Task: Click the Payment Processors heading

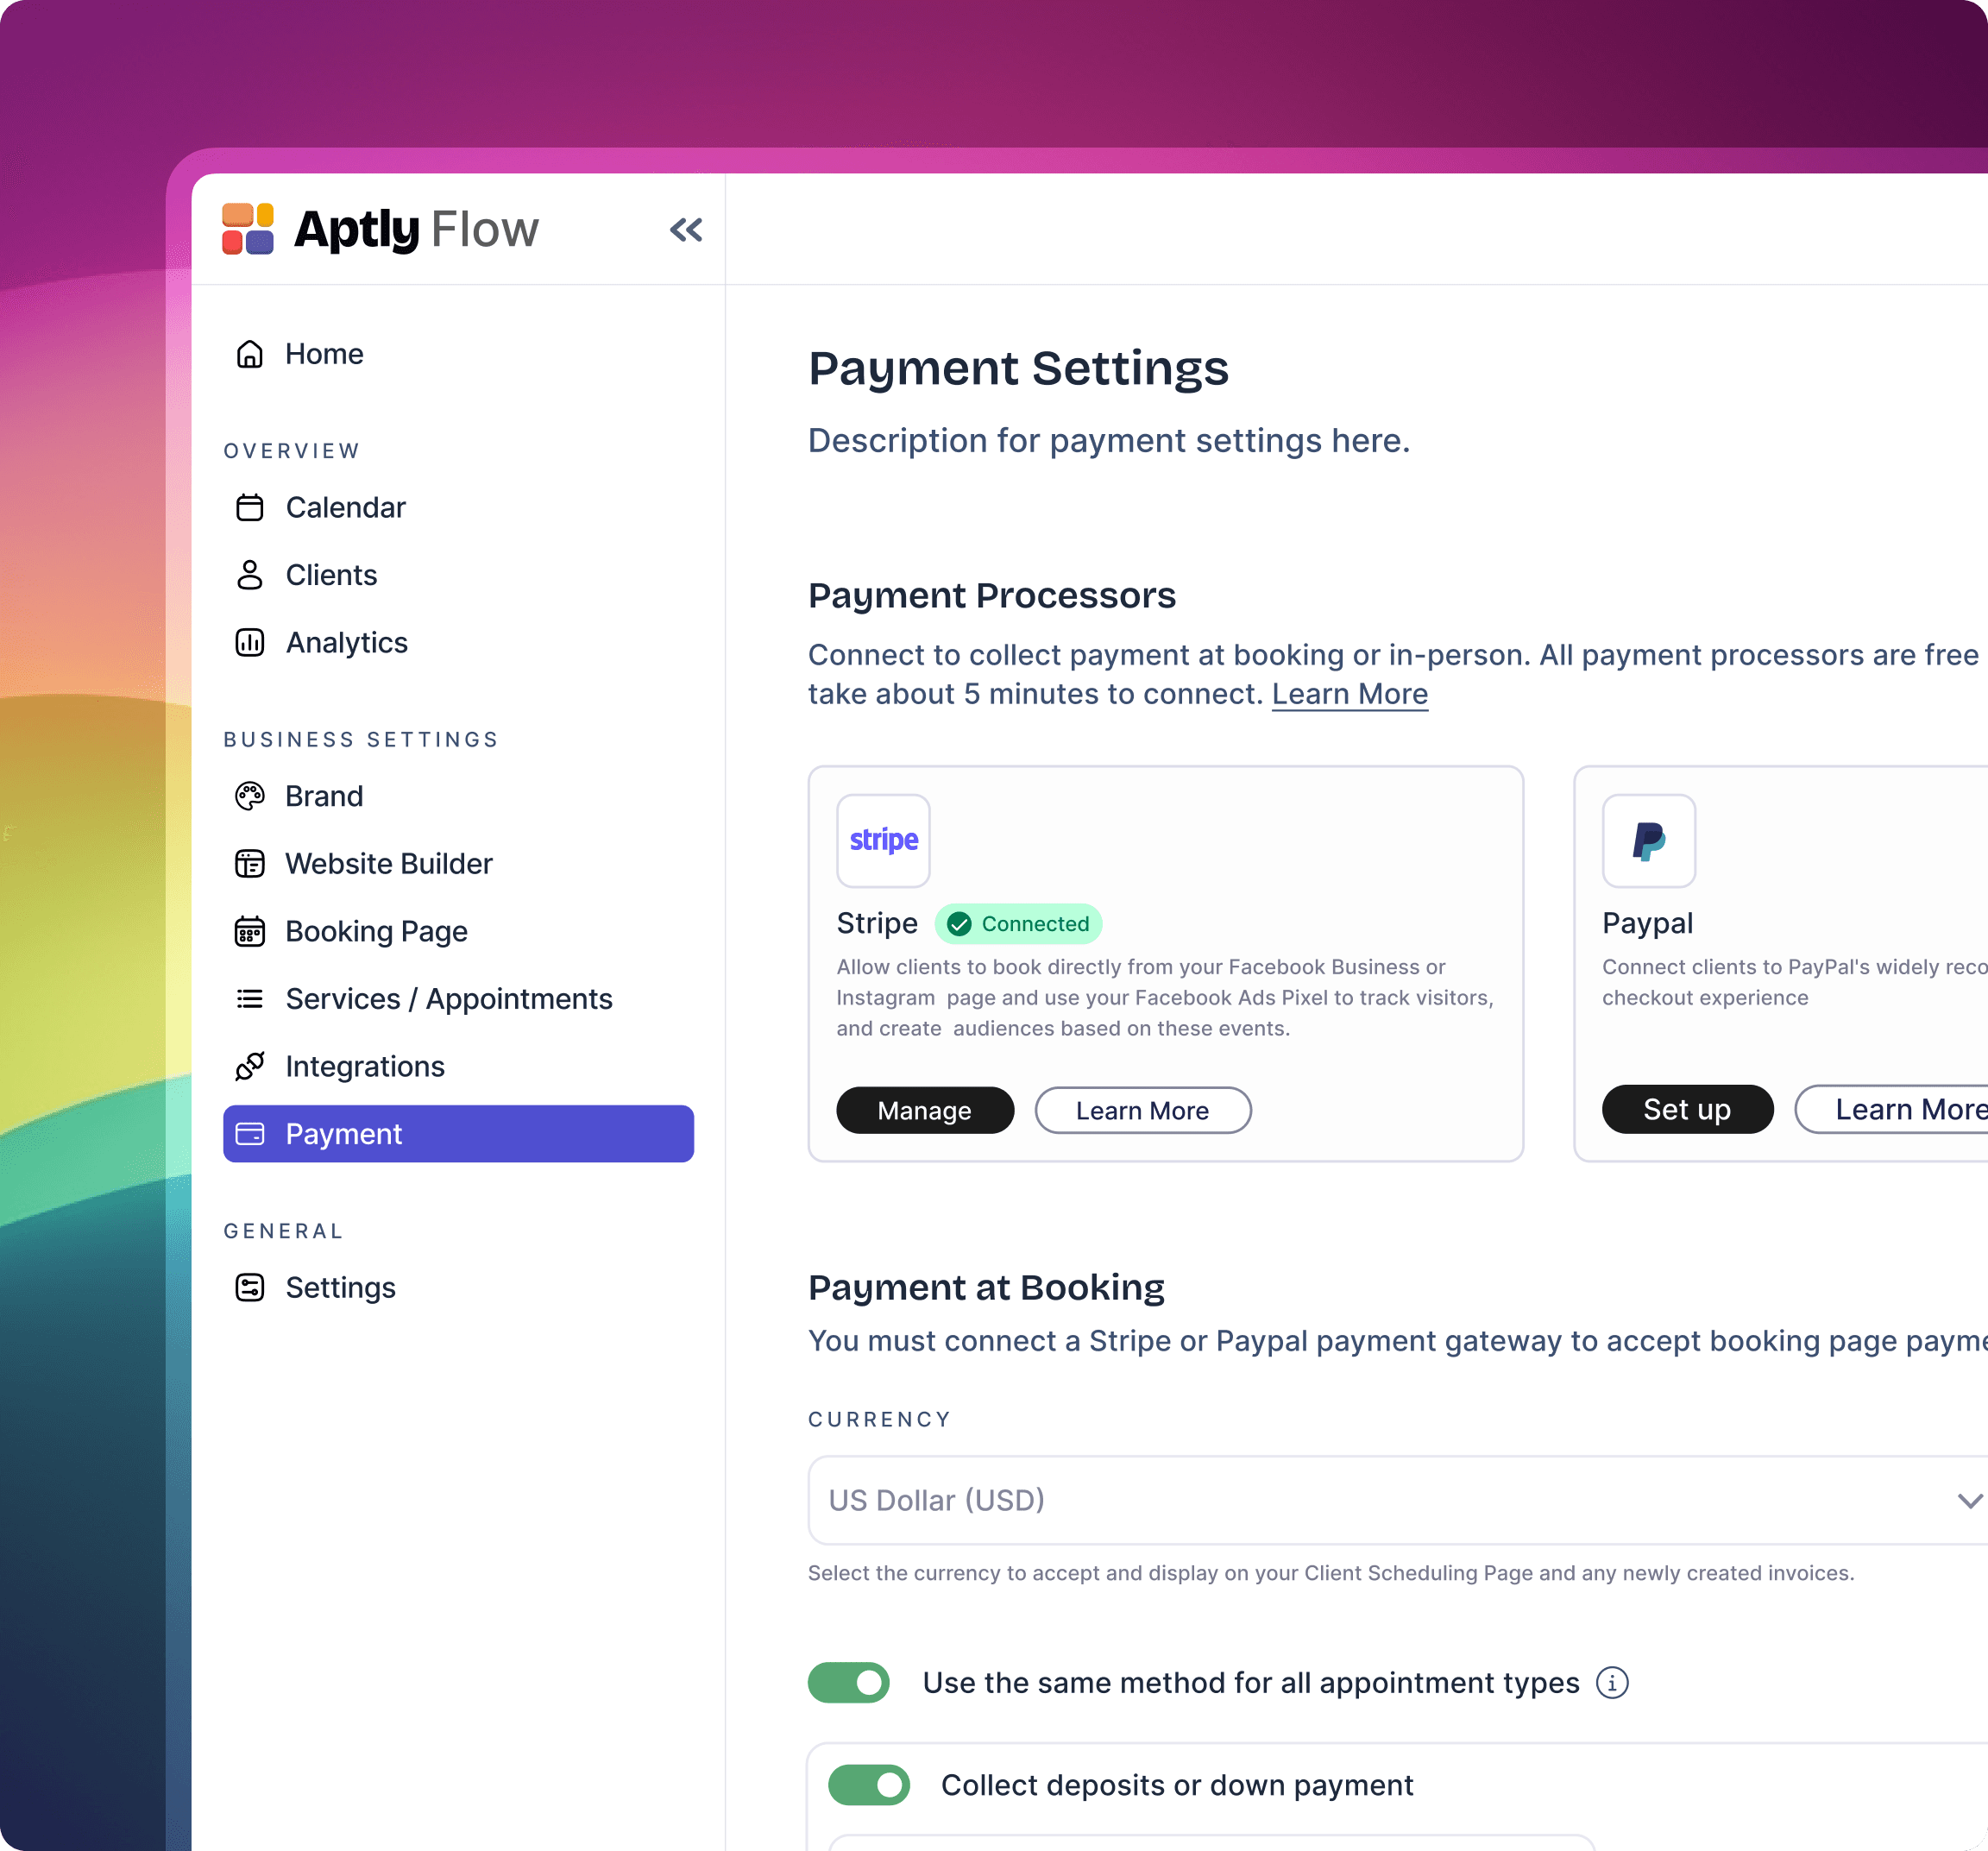Action: pyautogui.click(x=991, y=596)
